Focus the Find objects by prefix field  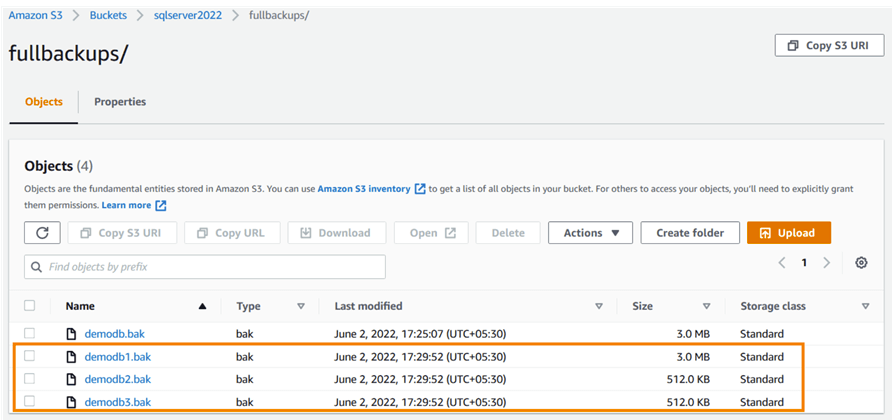205,266
